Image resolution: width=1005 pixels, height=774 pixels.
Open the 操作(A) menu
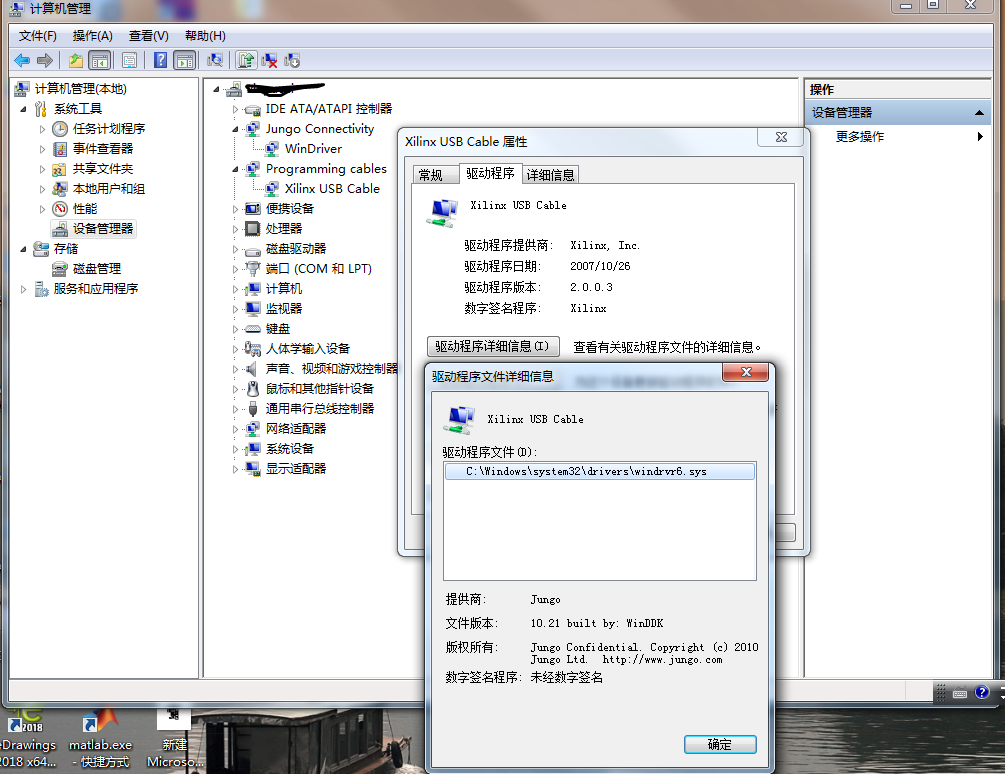(x=93, y=36)
